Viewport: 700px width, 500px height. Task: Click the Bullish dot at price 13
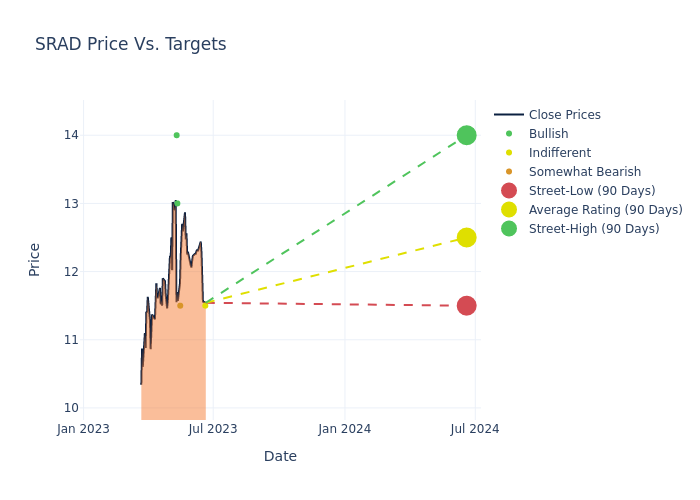177,203
